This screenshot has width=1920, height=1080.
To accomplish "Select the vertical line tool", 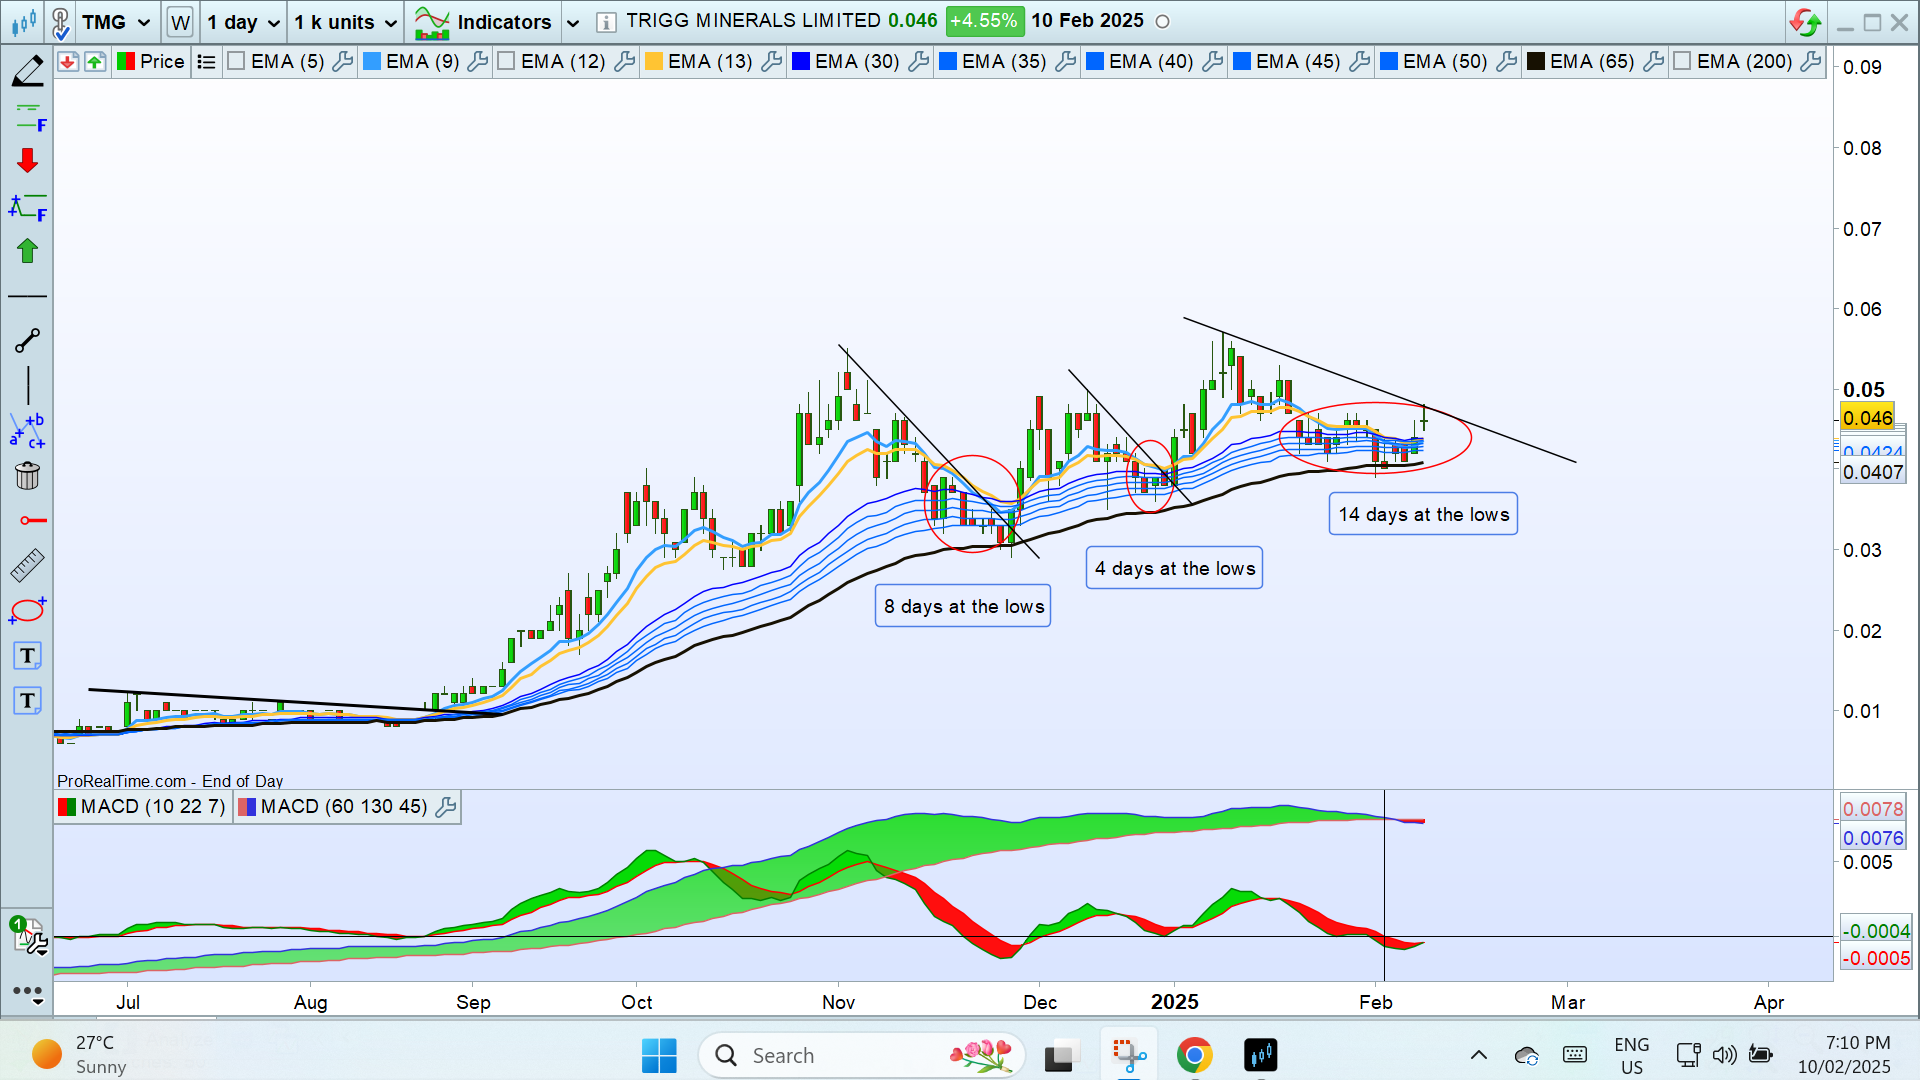I will tap(28, 386).
